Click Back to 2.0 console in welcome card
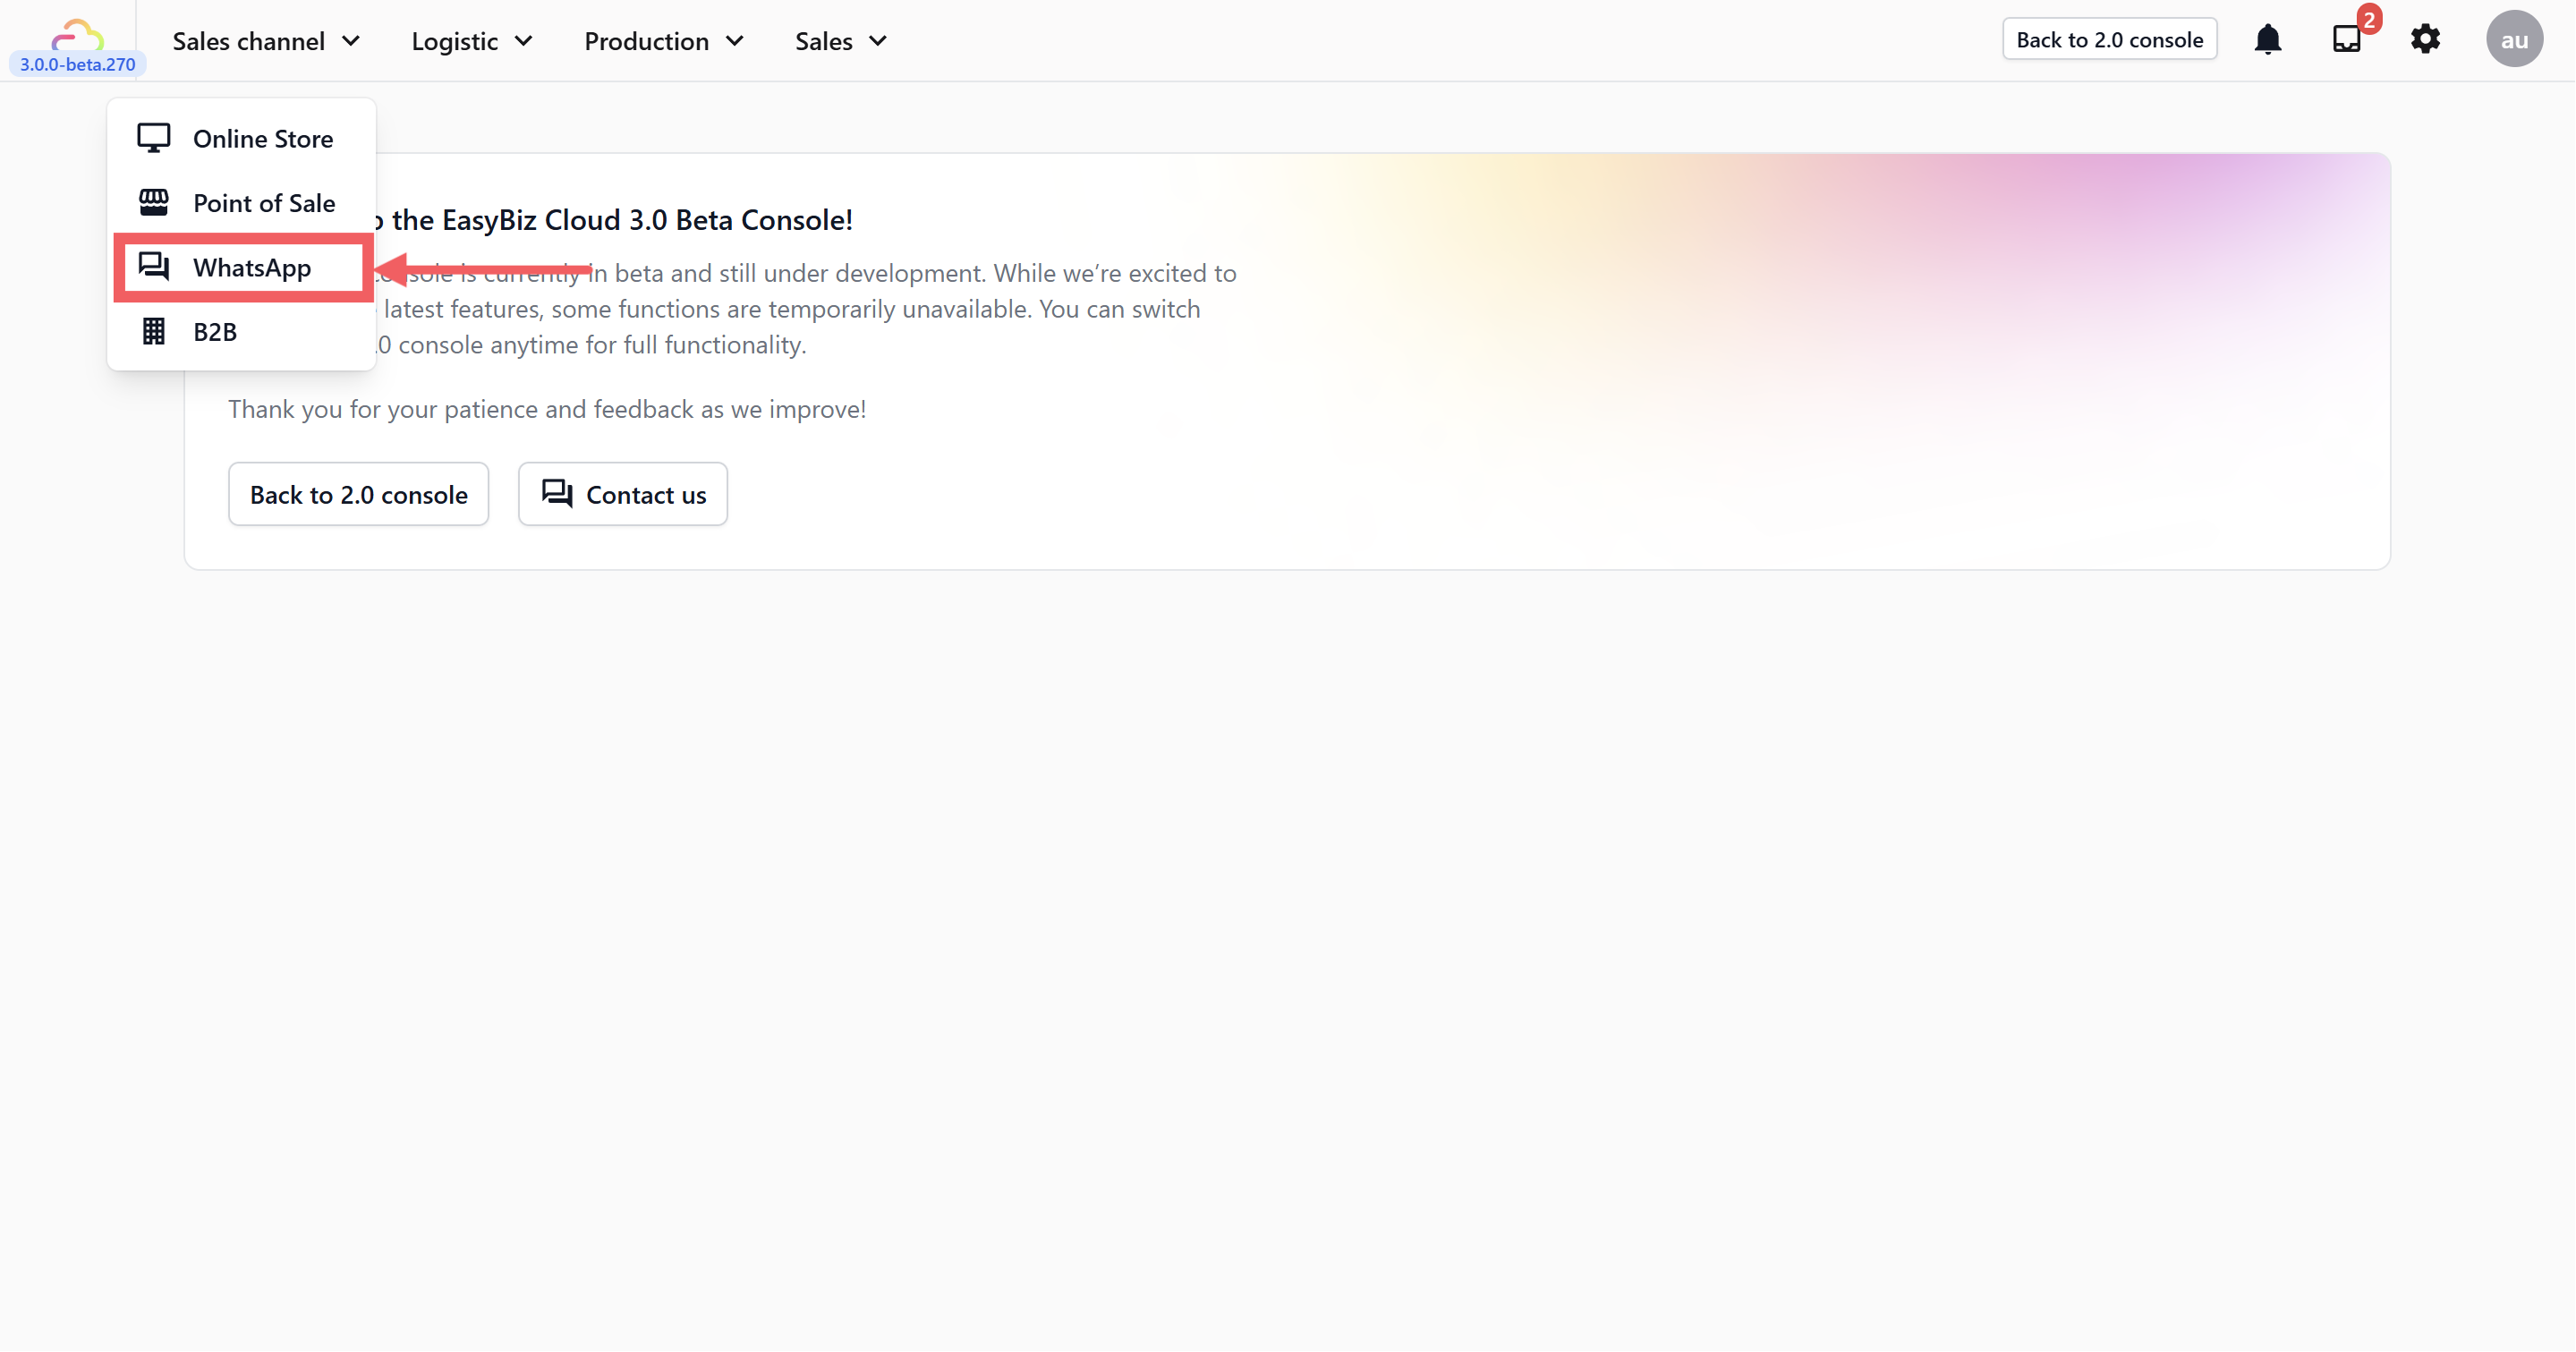This screenshot has width=2576, height=1352. pos(358,494)
